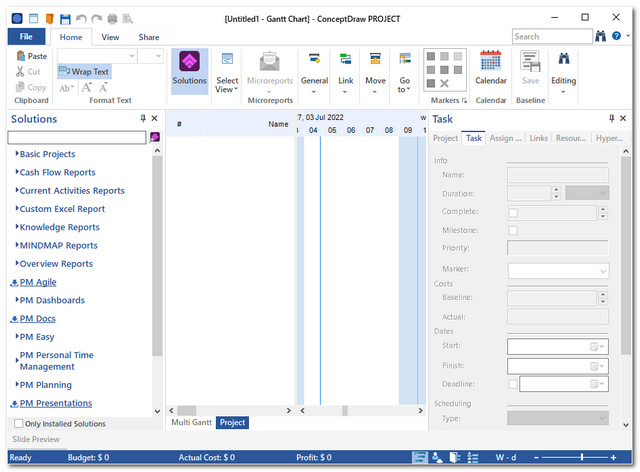Click the Paste clipboard icon
This screenshot has height=472, width=640.
point(30,56)
